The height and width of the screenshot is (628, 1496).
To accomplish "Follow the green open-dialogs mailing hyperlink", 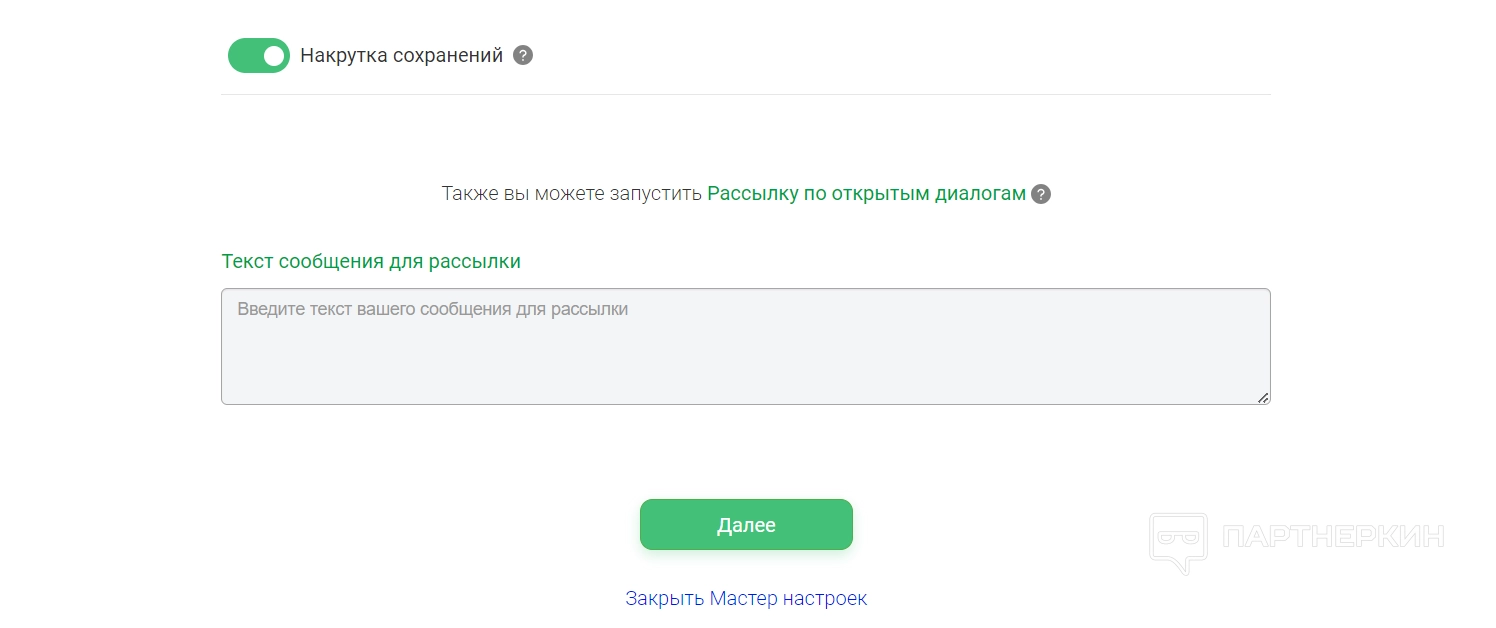I will click(866, 194).
